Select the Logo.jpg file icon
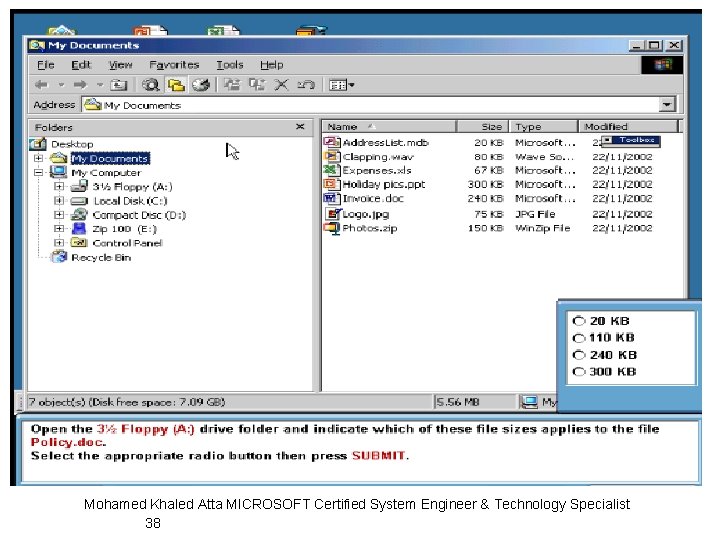Screen dimensions: 720x540 (332, 214)
